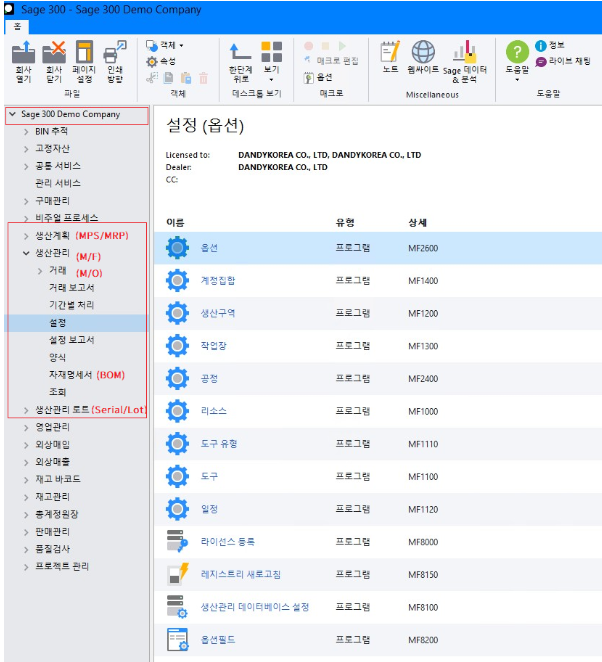Click the 회사 열기 (open company) icon

tap(23, 53)
